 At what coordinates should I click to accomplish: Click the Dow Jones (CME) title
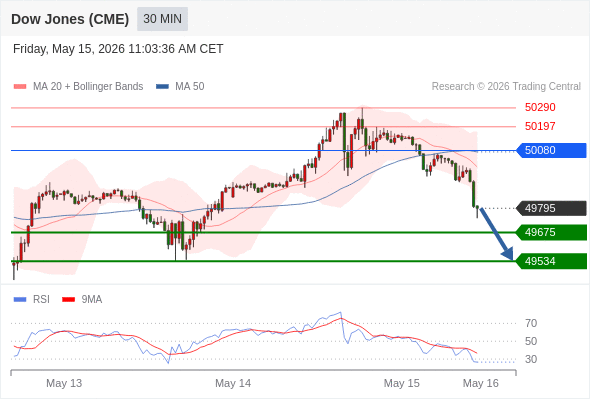[70, 19]
